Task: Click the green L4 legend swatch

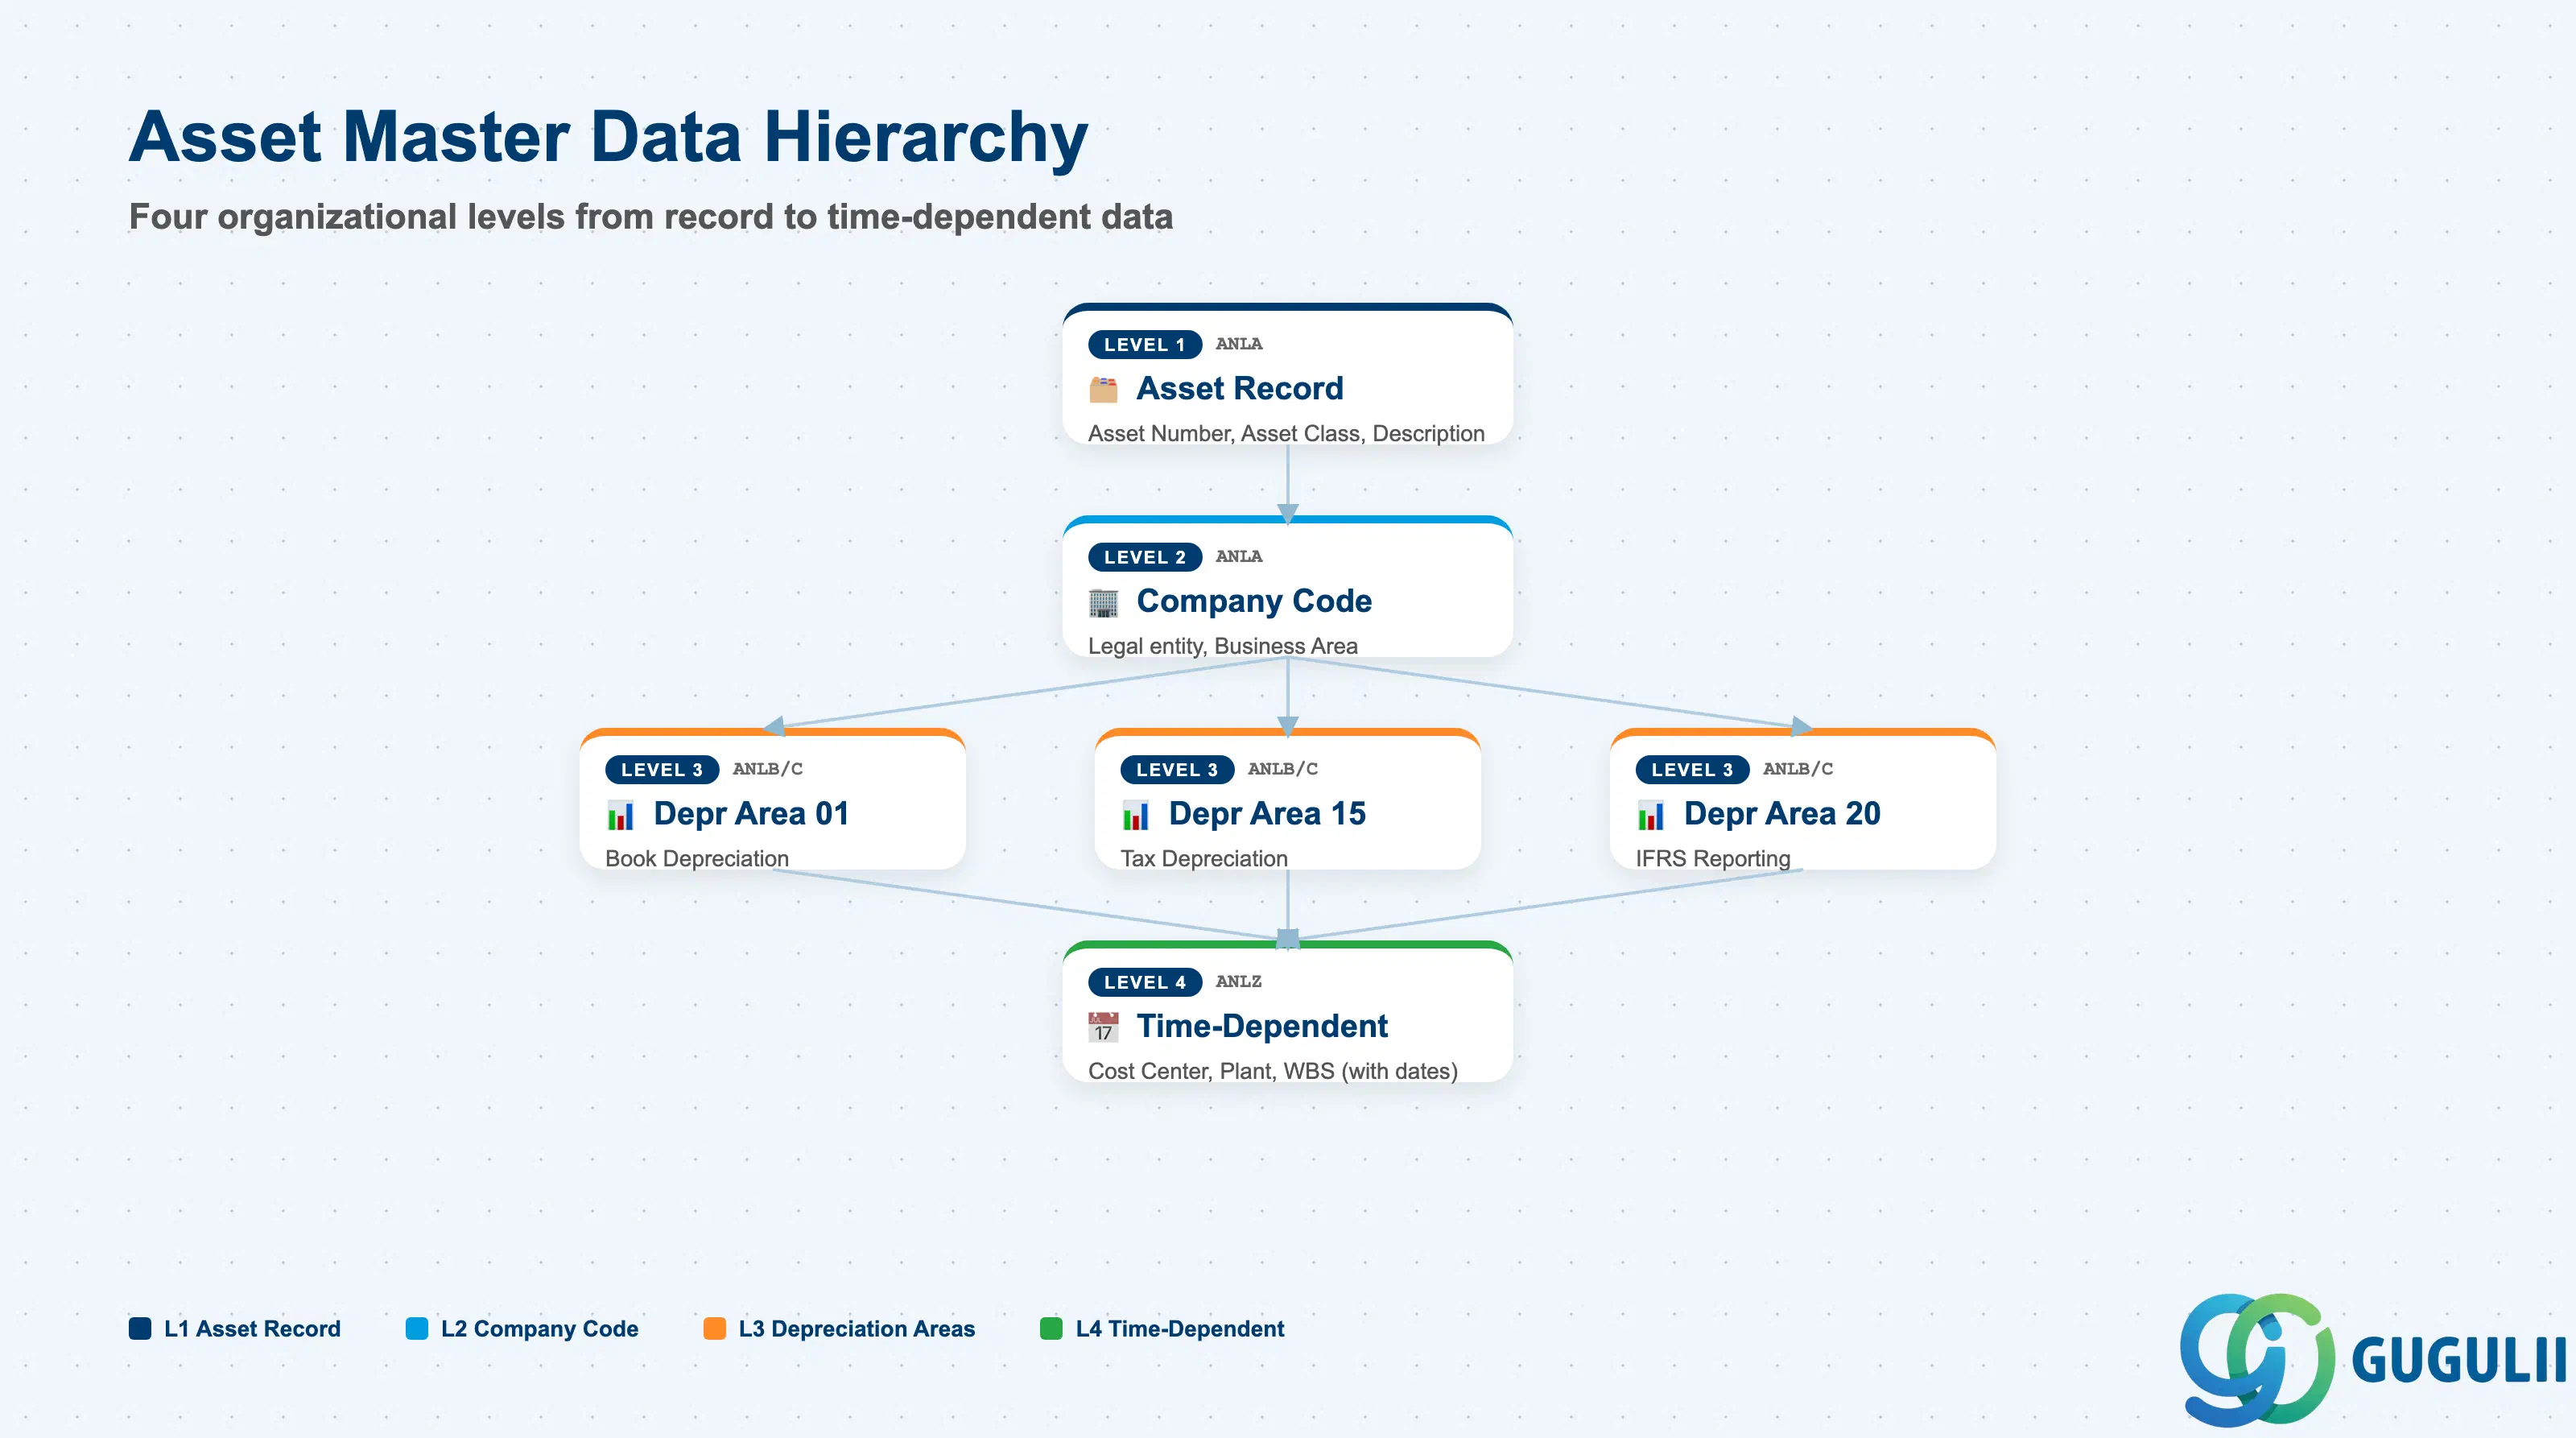Action: tap(1051, 1328)
